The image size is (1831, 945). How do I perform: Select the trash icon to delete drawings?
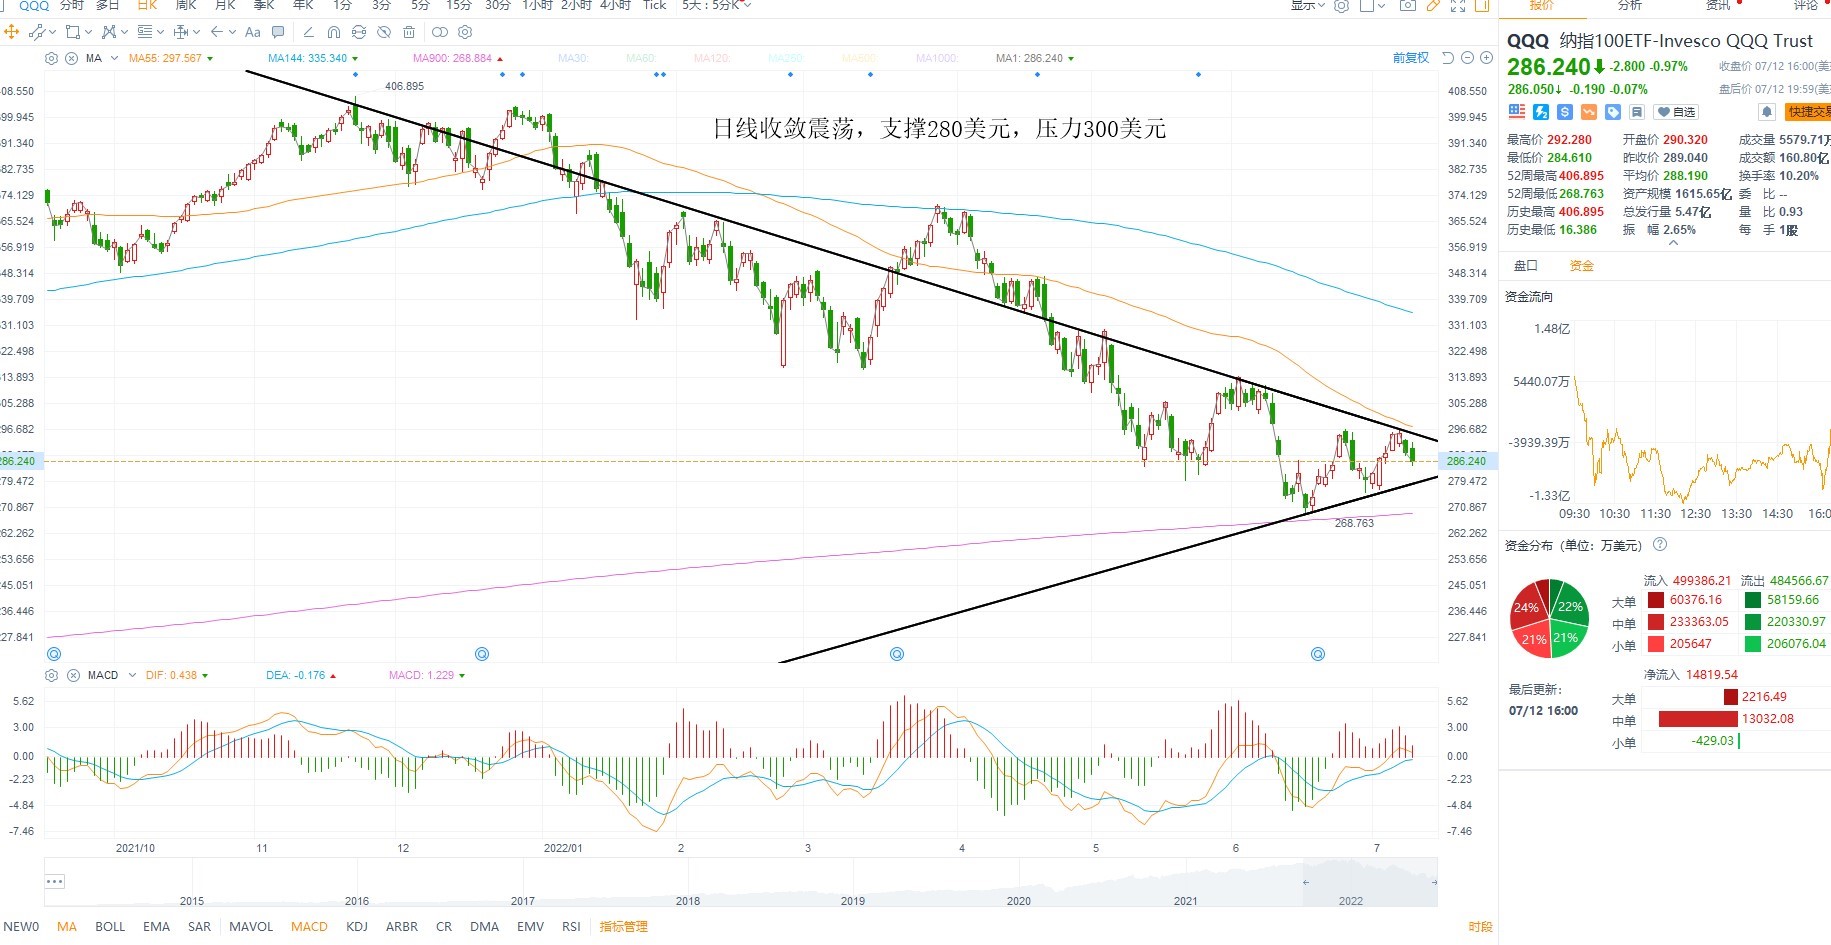tap(409, 32)
